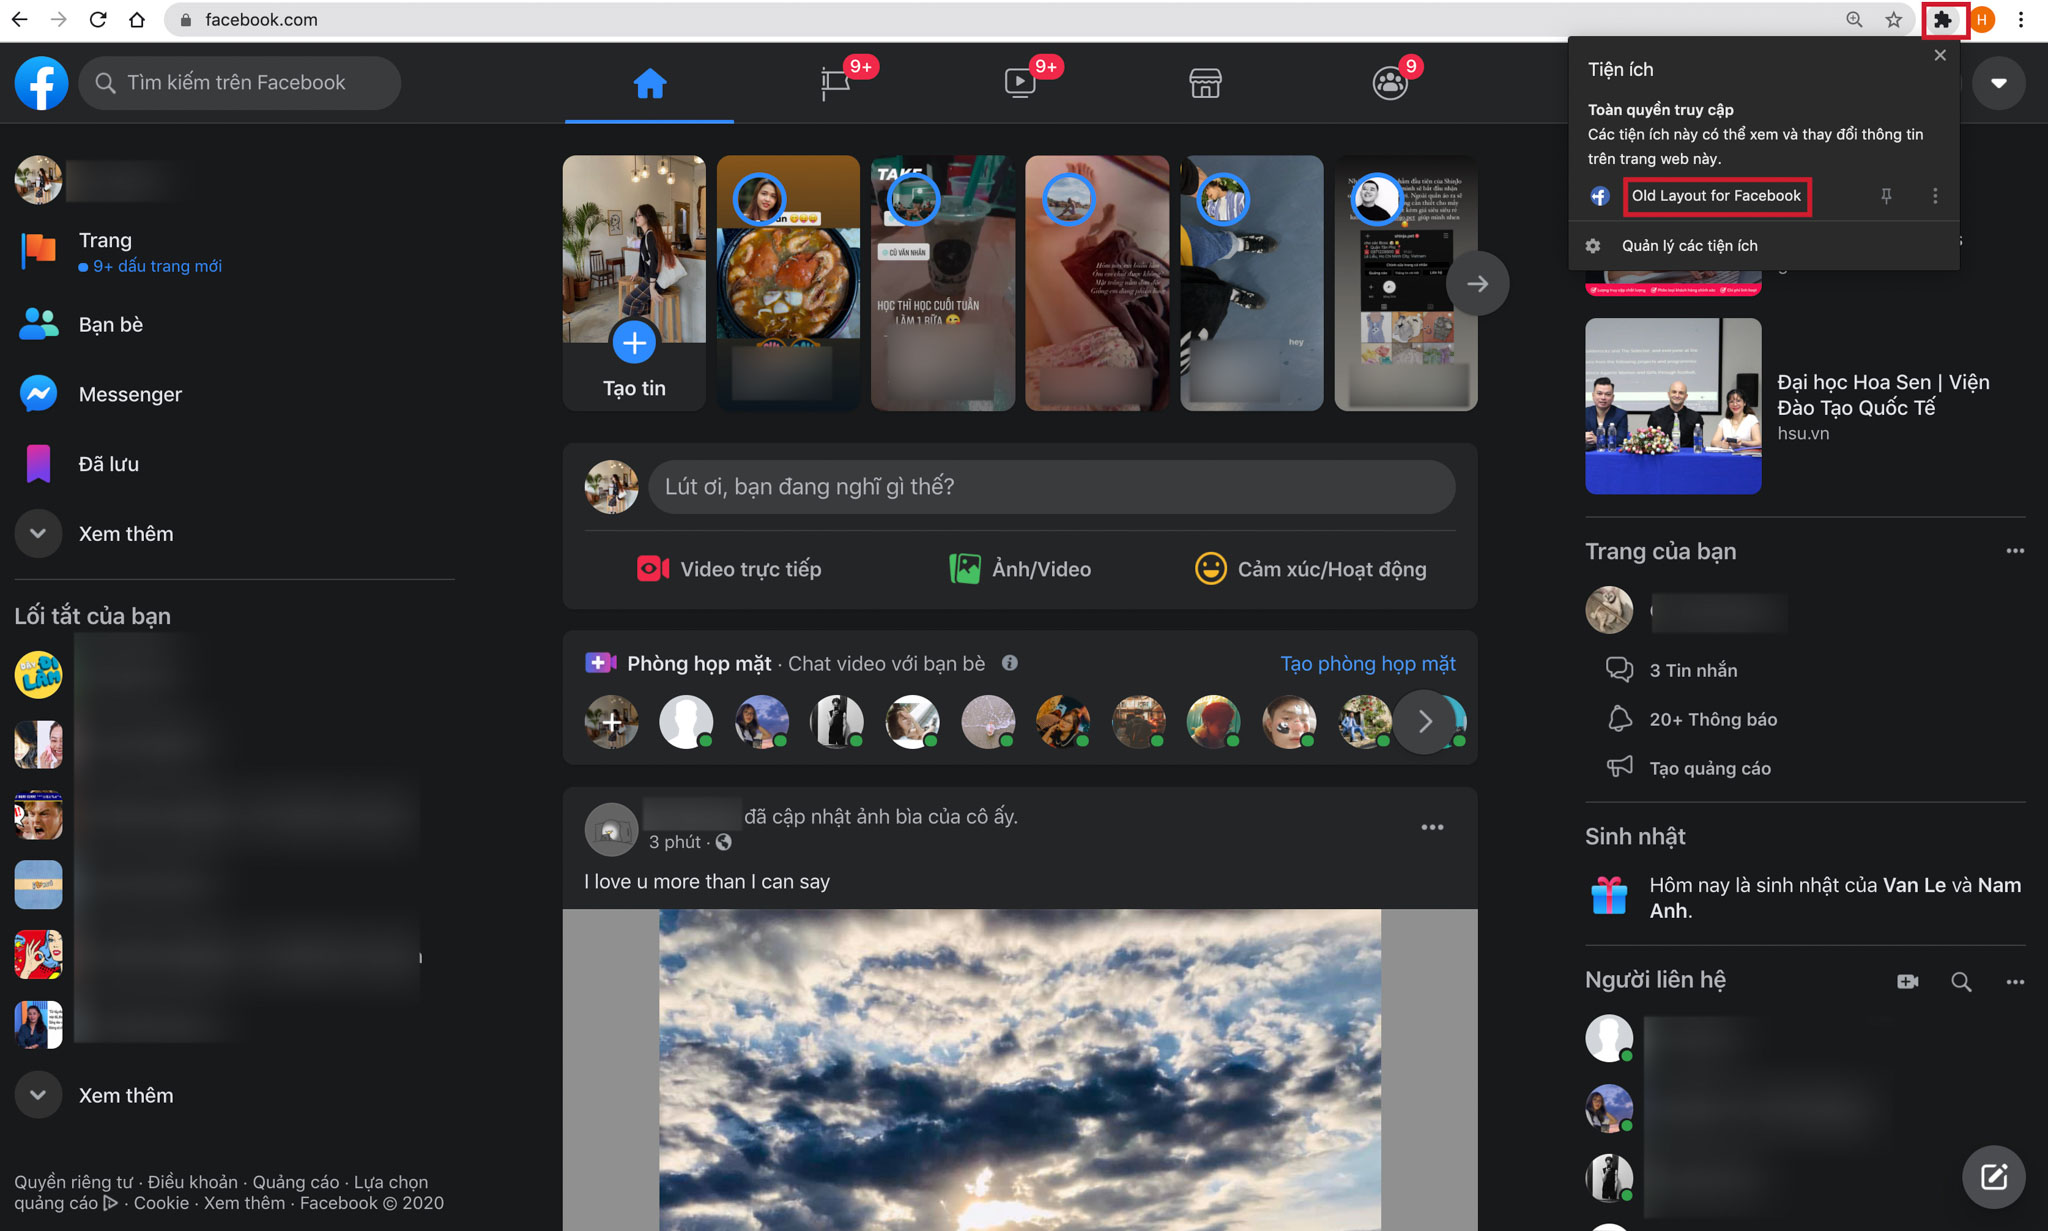This screenshot has height=1231, width=2048.
Task: Click the Video trực tiếp button
Action: pos(729,569)
